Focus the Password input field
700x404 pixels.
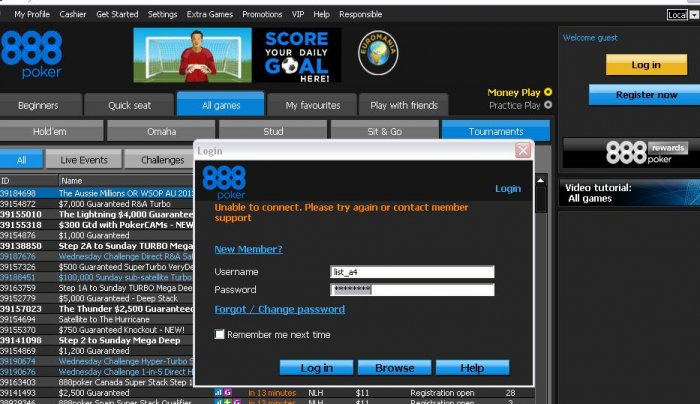coord(412,289)
